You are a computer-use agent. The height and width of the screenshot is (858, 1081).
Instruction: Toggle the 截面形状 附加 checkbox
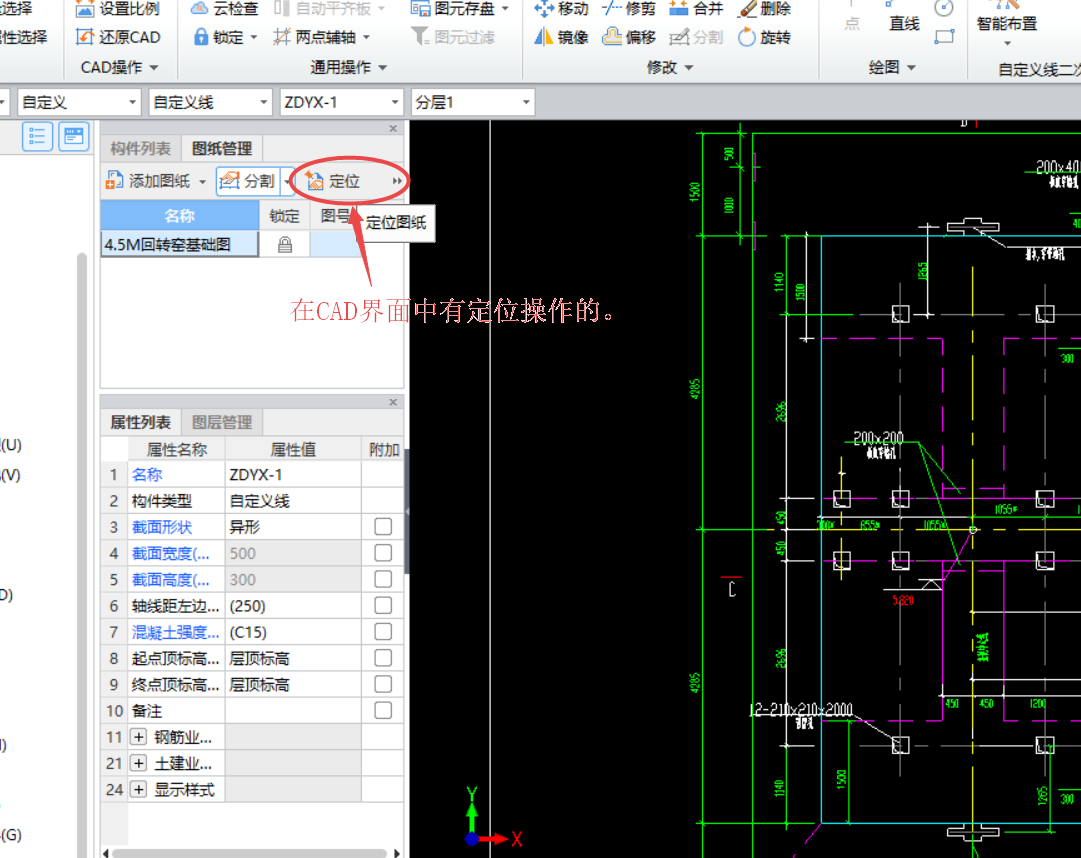point(383,527)
